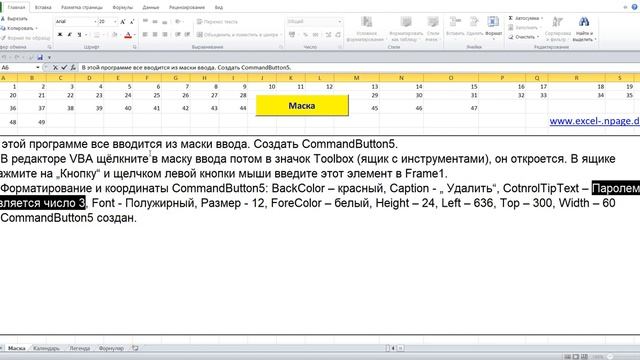Click the comma style (000) icon
640x360 pixels.
tap(316, 35)
